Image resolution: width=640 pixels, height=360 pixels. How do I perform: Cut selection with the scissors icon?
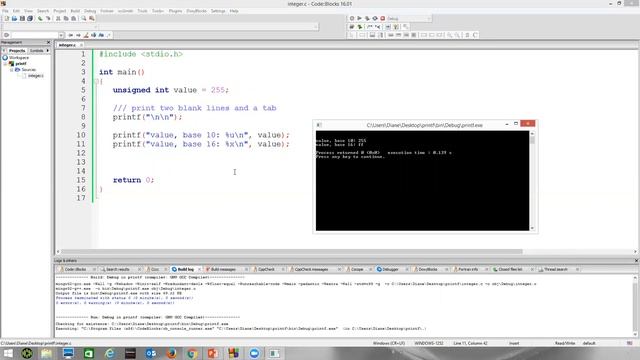click(x=58, y=18)
